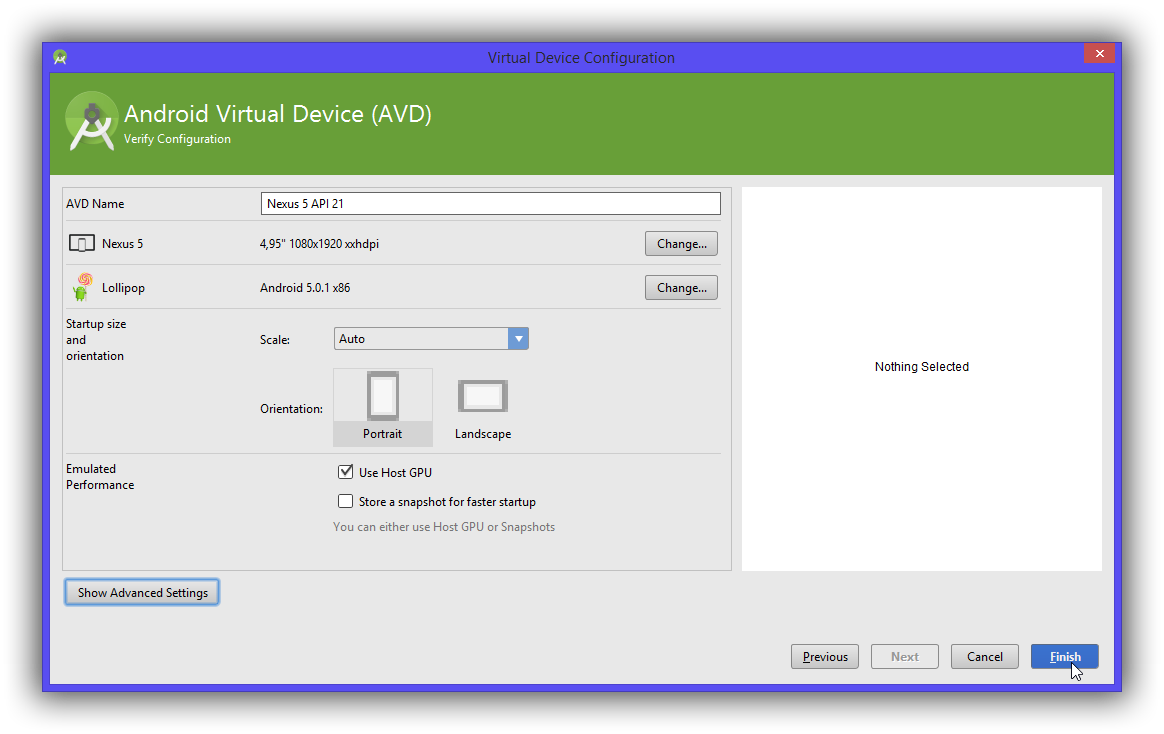Click the 'Virtual Device Configuration' window title
This screenshot has height=734, width=1164.
[x=581, y=58]
